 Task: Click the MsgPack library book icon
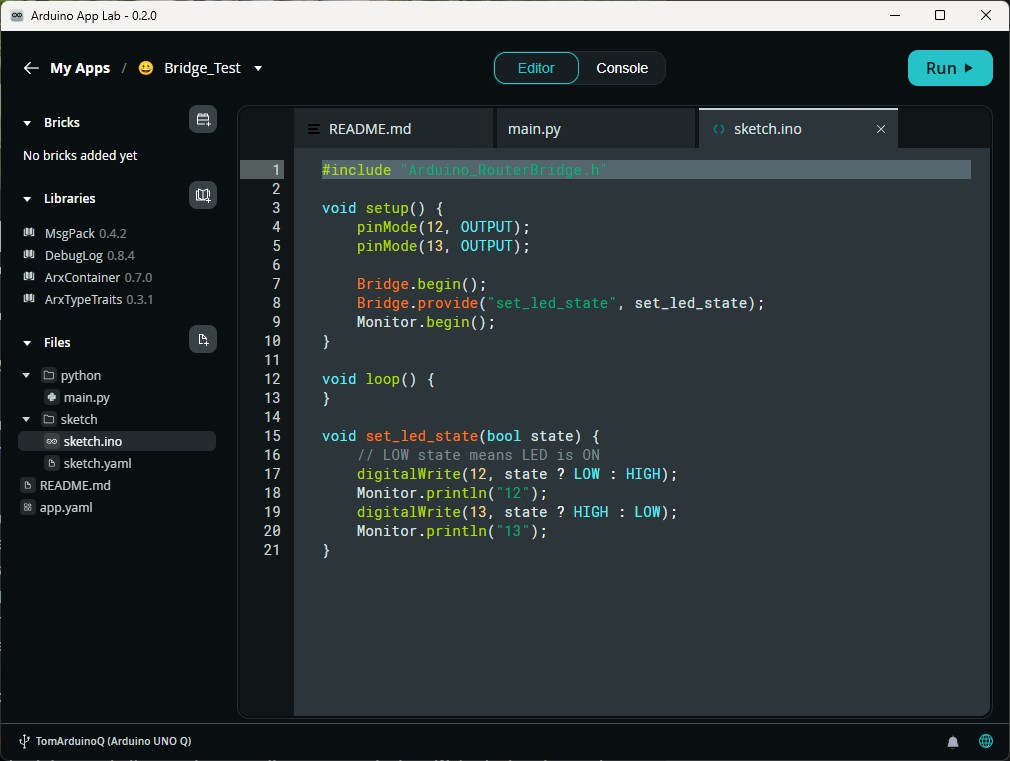click(x=28, y=233)
